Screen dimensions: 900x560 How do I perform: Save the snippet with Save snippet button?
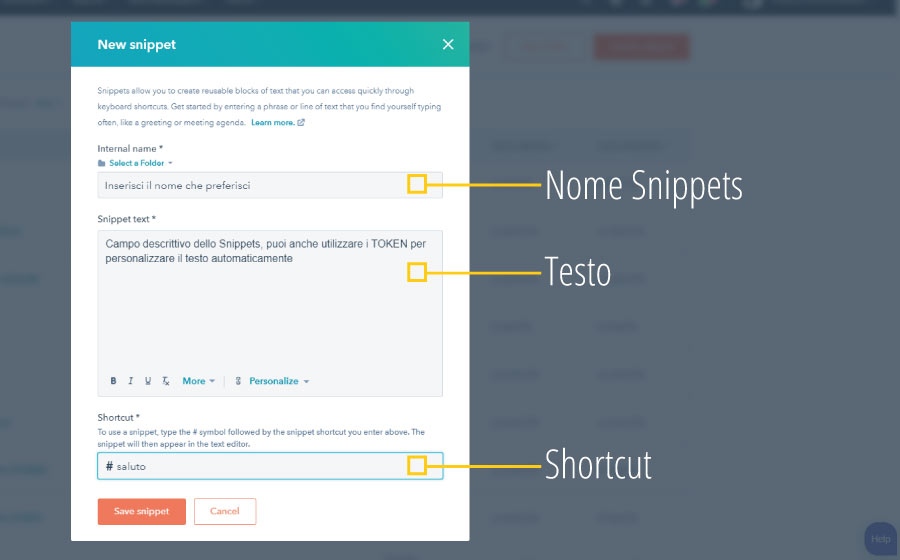[142, 511]
